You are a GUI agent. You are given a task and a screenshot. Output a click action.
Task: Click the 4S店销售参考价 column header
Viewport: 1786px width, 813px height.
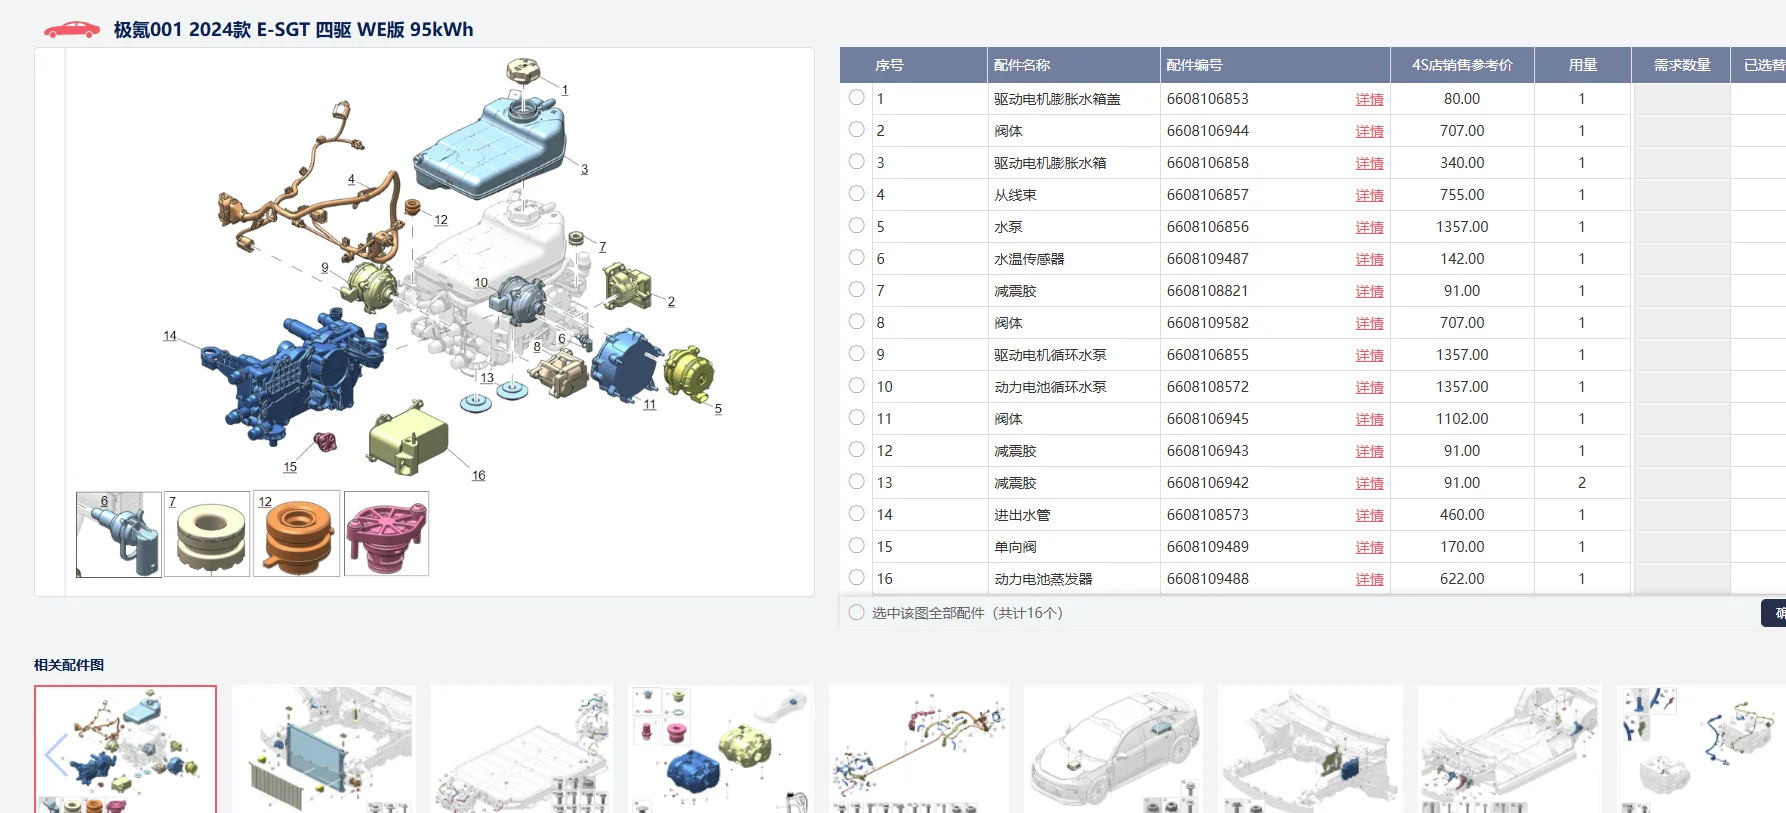(1462, 65)
